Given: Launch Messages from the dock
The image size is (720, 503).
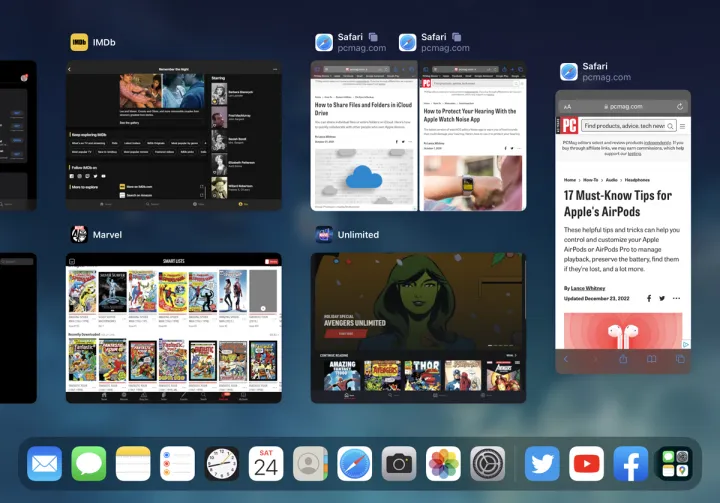Looking at the screenshot, I should pyautogui.click(x=89, y=464).
